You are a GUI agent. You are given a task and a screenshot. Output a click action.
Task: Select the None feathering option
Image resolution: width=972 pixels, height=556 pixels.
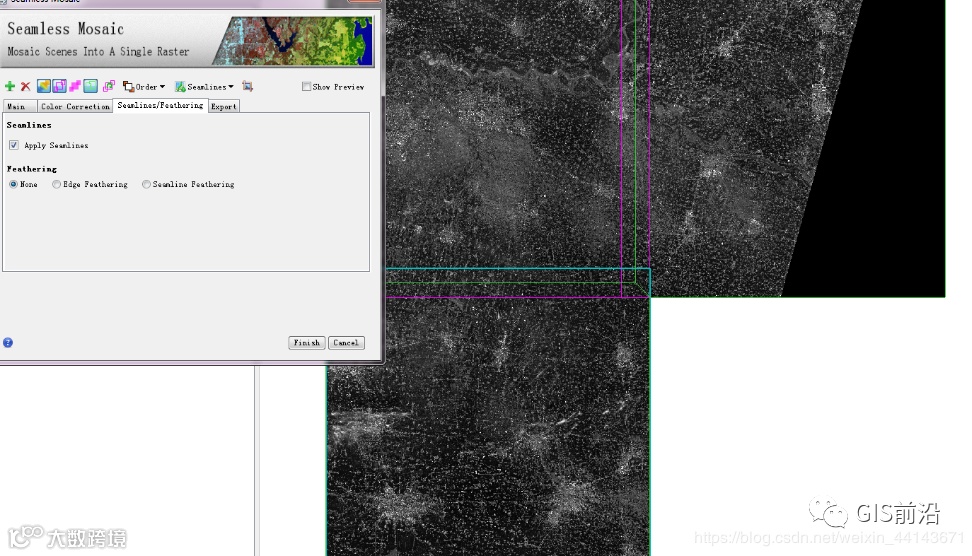pos(13,184)
